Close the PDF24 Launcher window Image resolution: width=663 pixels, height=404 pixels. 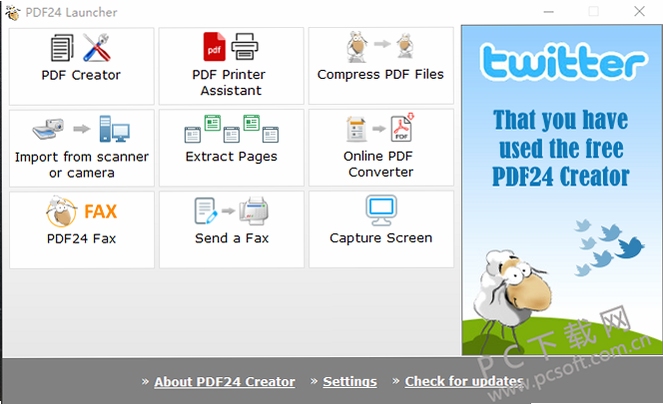pyautogui.click(x=639, y=11)
